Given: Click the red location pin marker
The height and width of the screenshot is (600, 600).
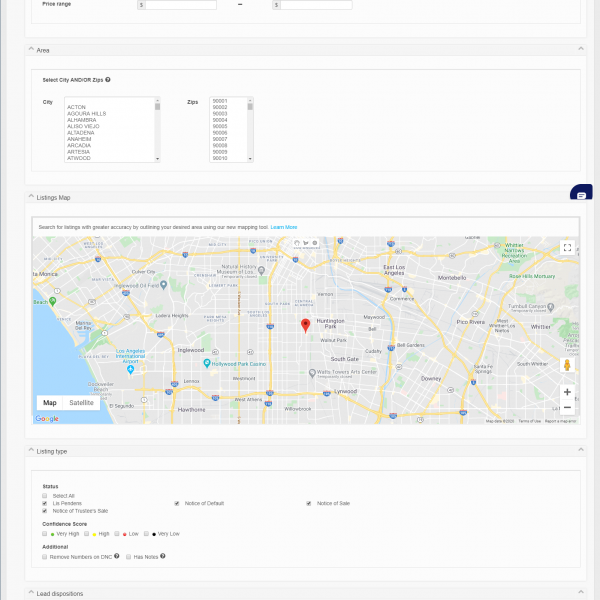Looking at the screenshot, I should pos(306,324).
